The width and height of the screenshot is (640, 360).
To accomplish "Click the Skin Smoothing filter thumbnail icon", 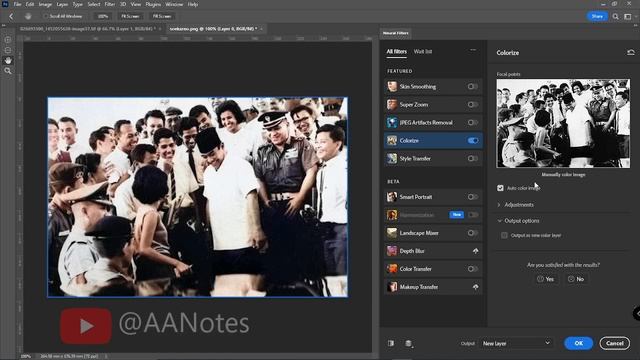I will [x=392, y=87].
